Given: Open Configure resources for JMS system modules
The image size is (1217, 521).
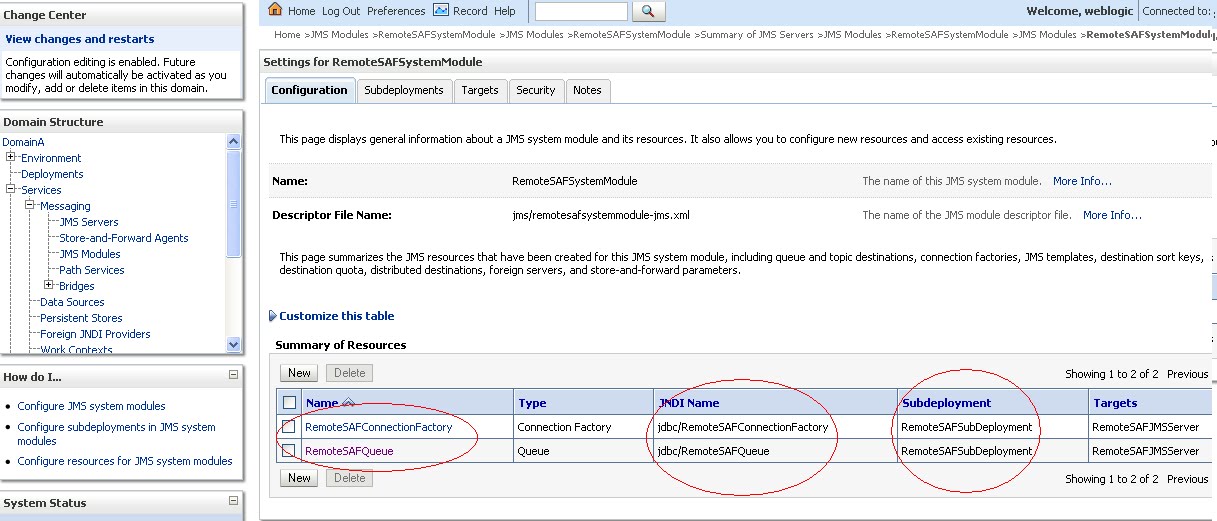Looking at the screenshot, I should point(124,461).
